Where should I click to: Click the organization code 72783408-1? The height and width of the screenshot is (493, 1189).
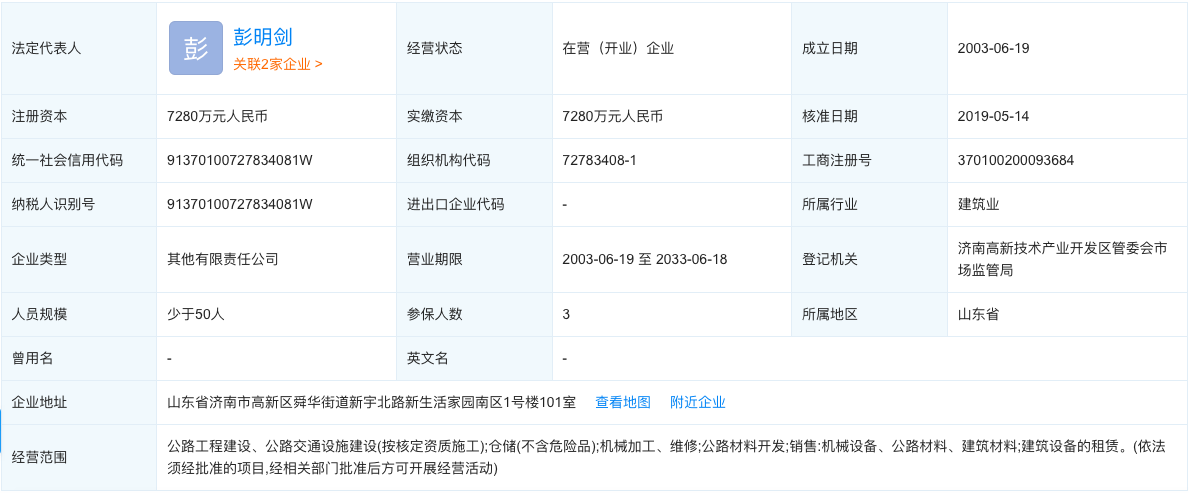coord(600,160)
